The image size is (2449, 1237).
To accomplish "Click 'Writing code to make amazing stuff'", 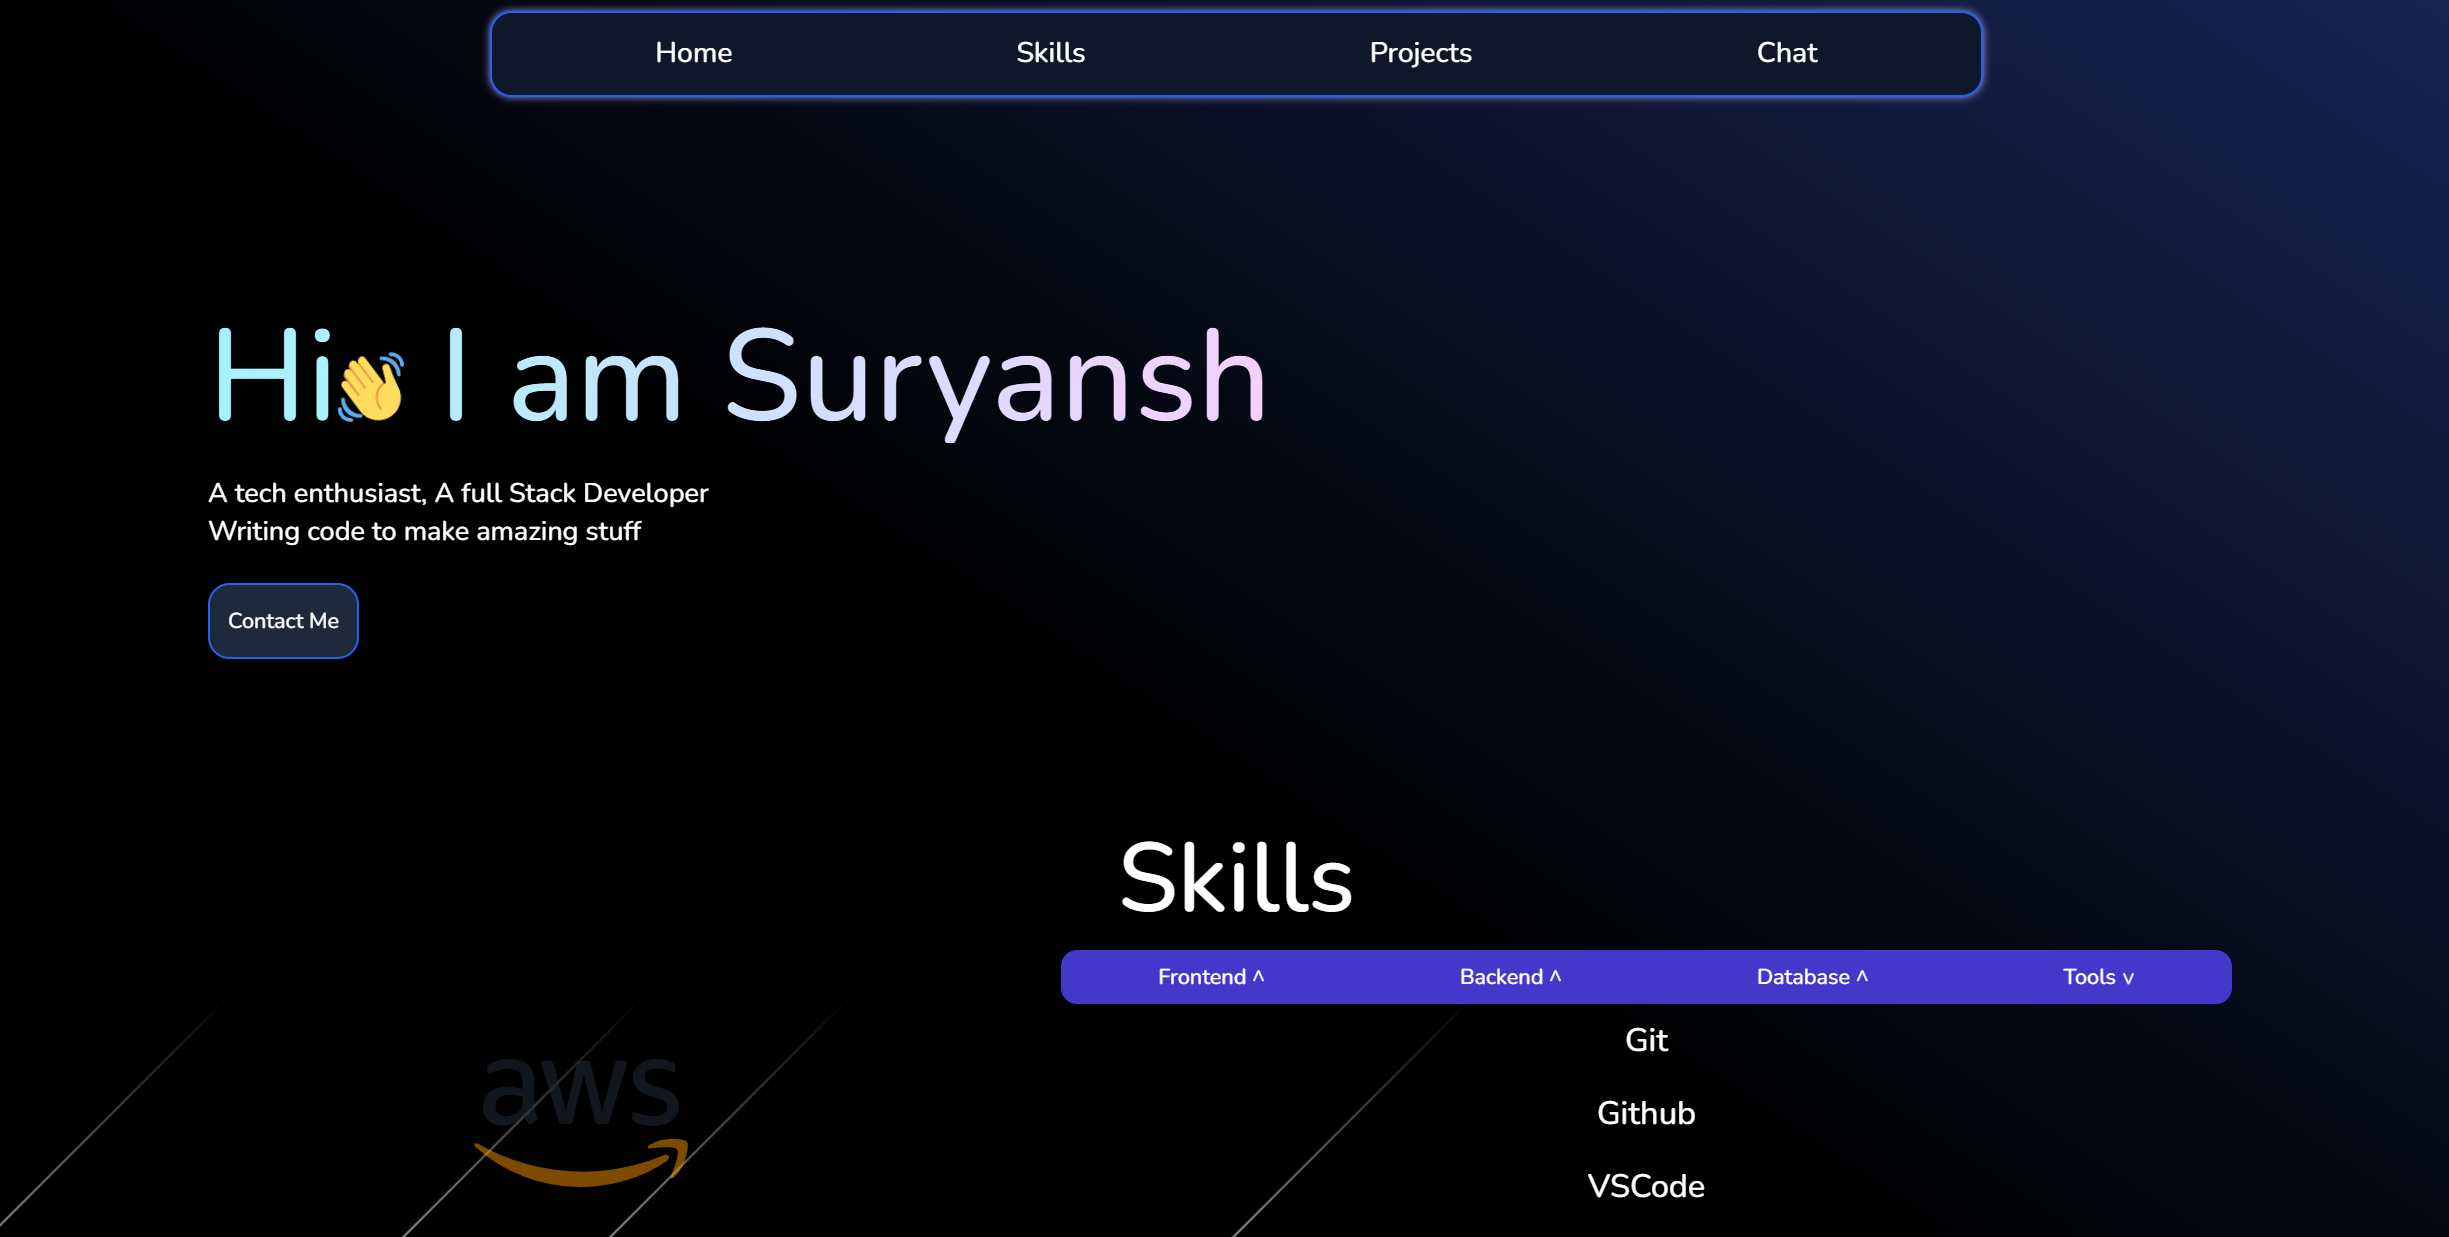I will (424, 531).
